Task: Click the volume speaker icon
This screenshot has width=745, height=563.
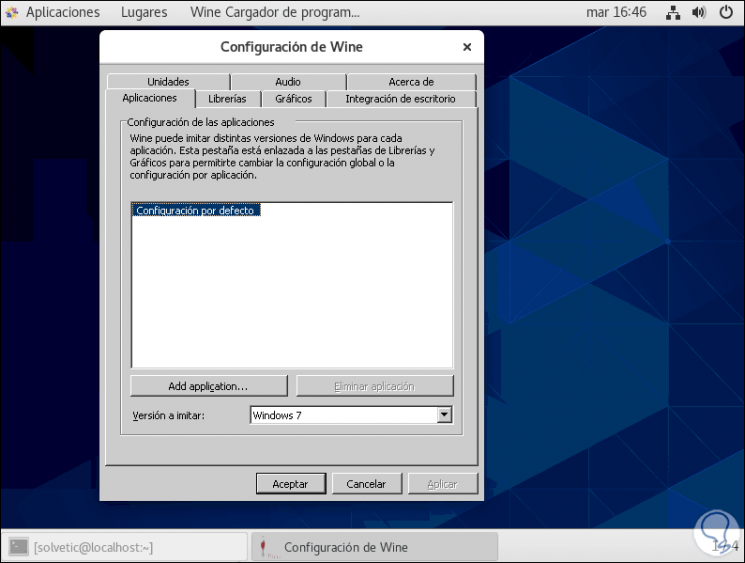Action: (699, 12)
